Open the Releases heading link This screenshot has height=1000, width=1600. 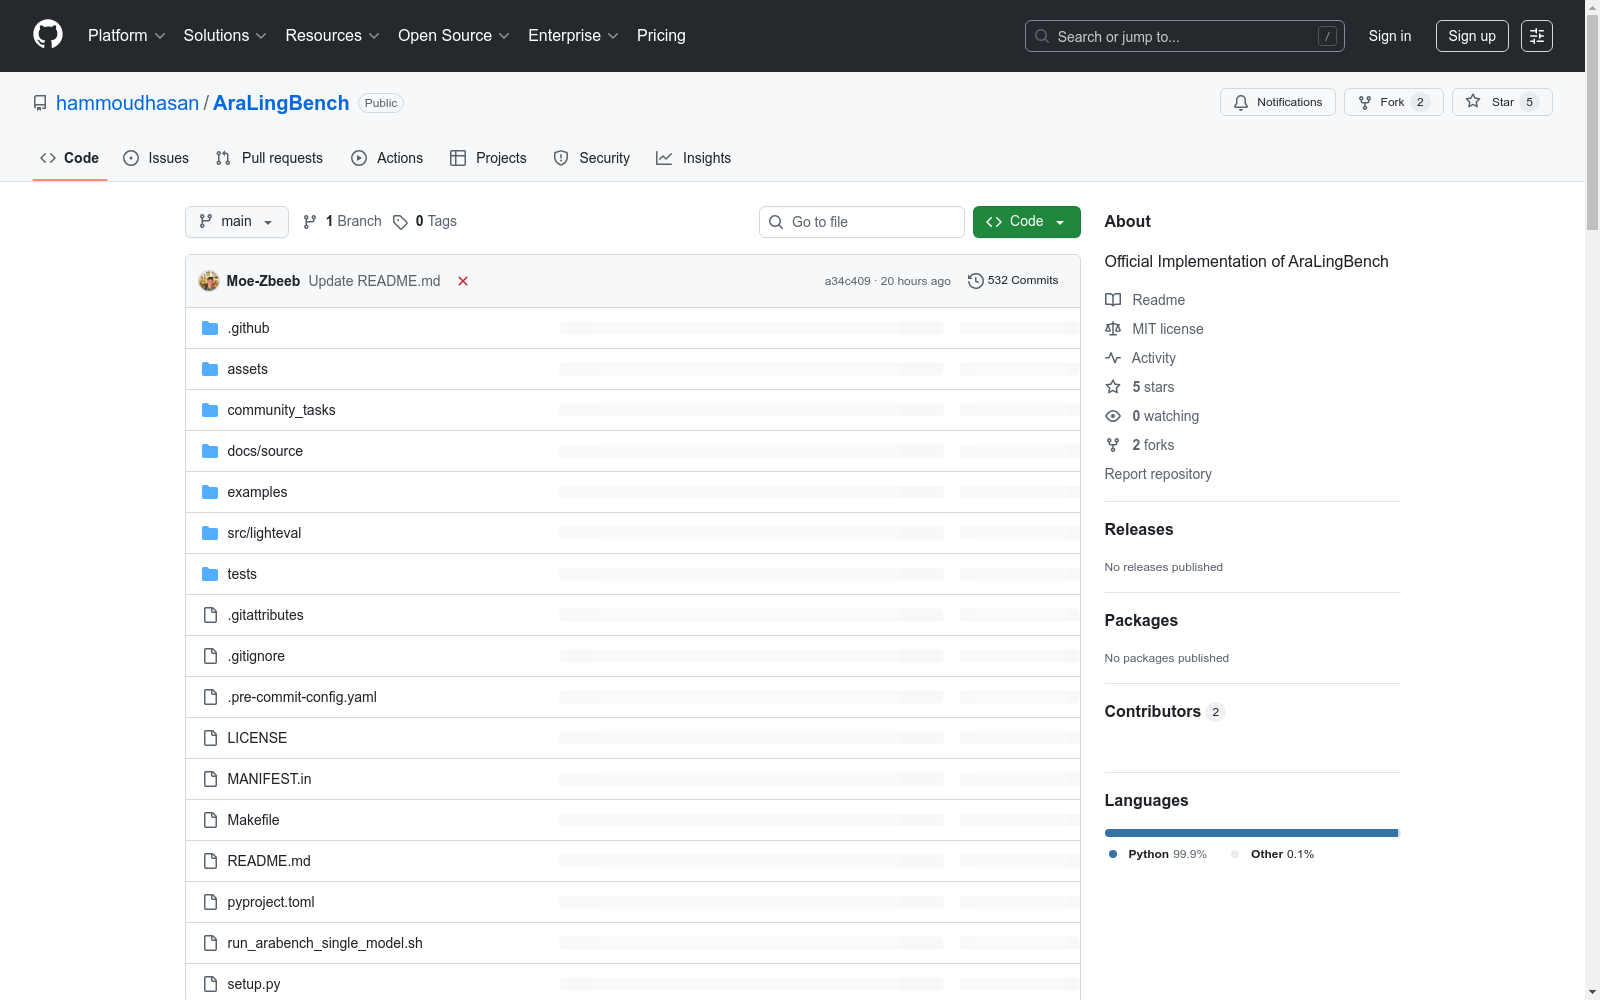point(1139,530)
